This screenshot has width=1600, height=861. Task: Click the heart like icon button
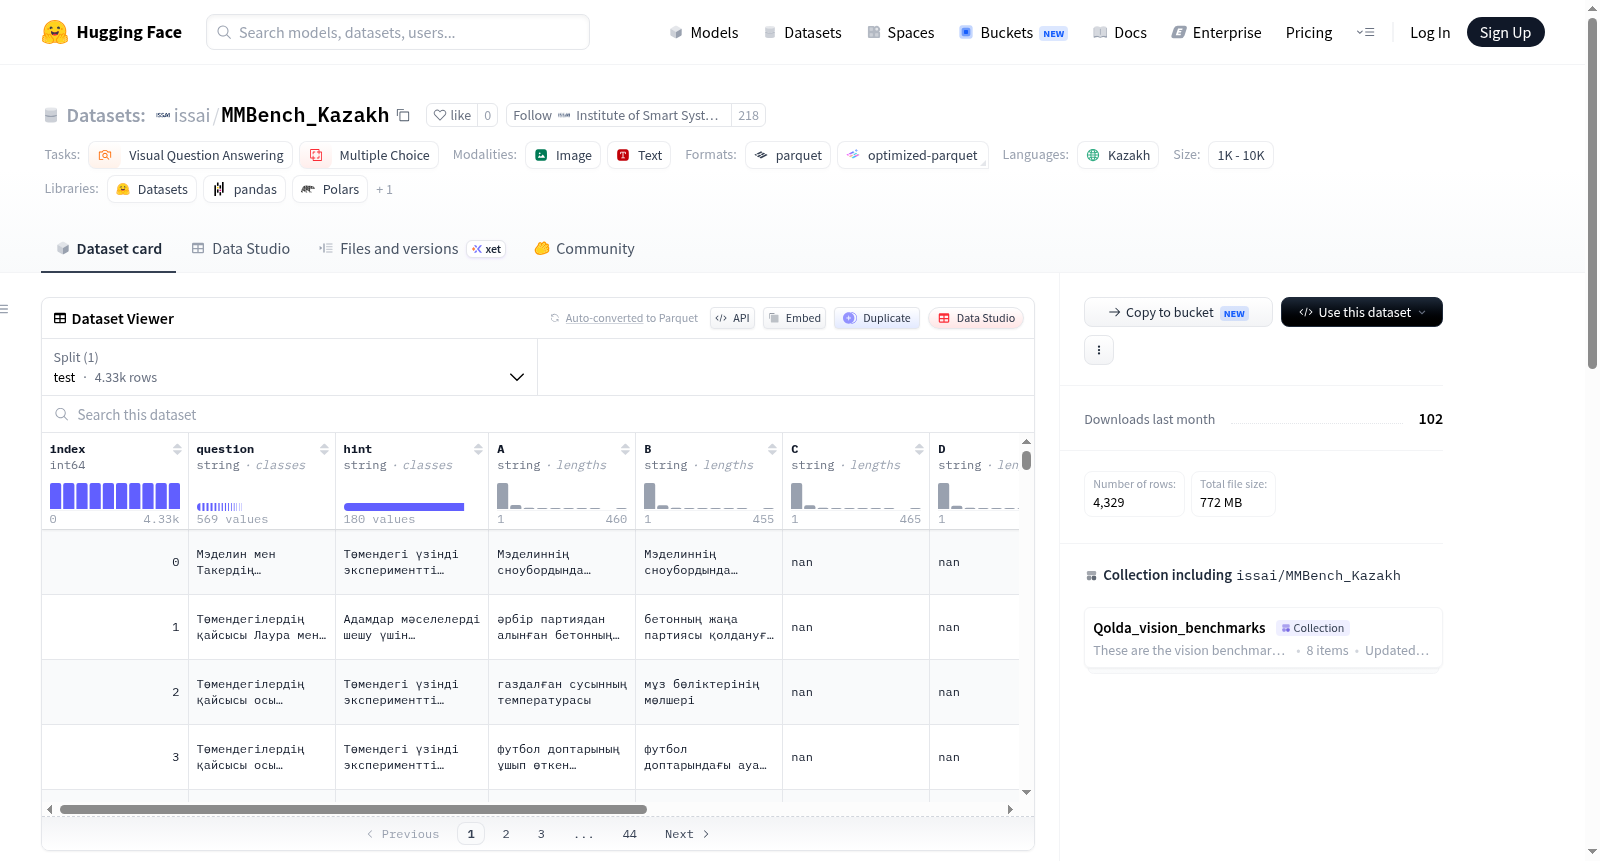[452, 115]
